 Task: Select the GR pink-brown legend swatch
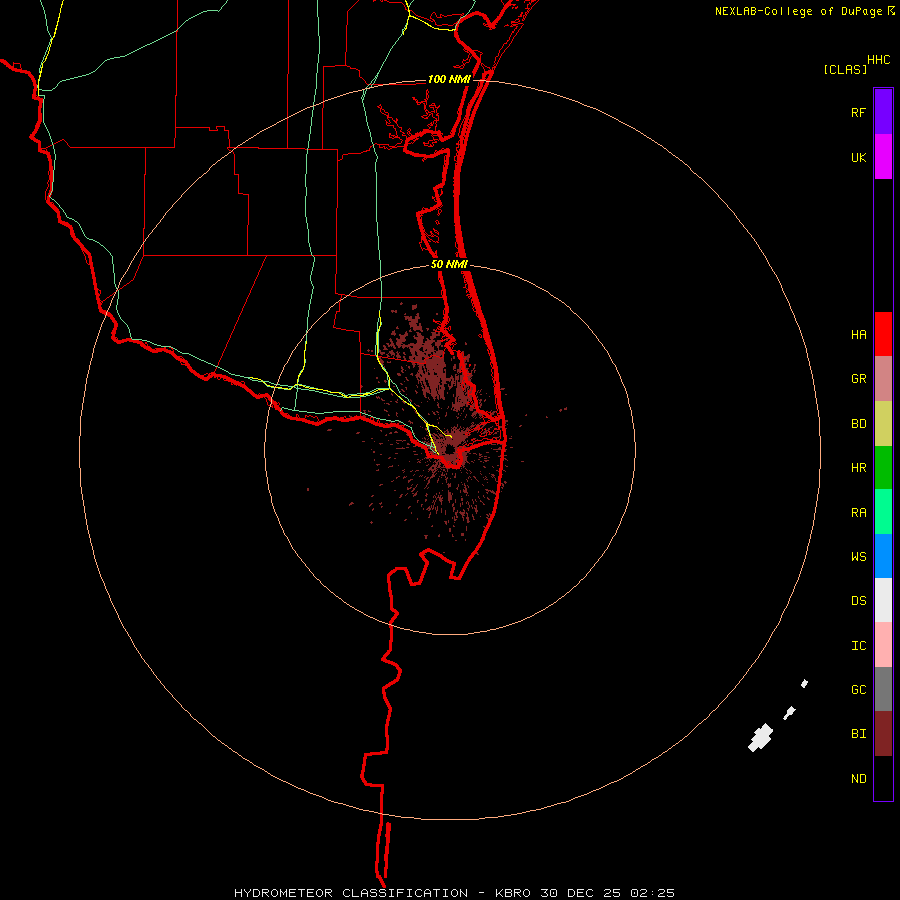coord(883,379)
